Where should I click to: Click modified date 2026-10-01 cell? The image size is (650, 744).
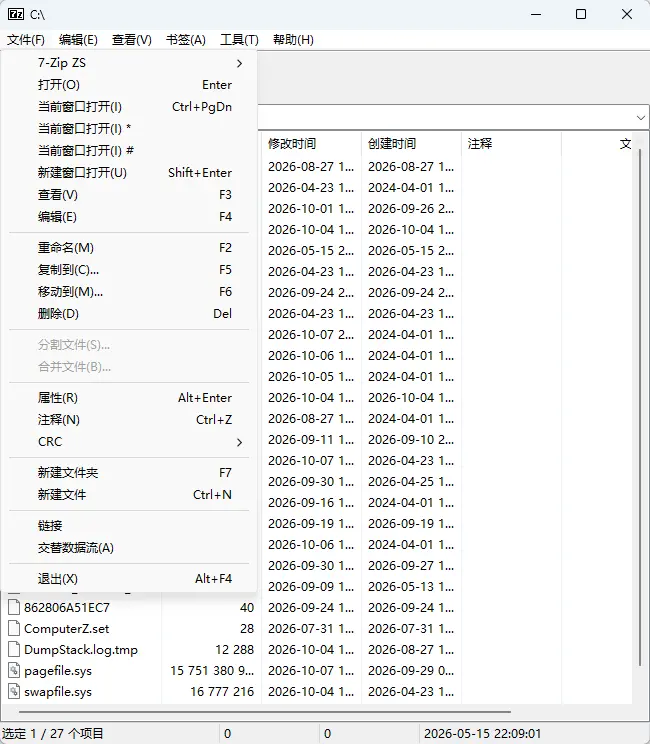(x=311, y=209)
